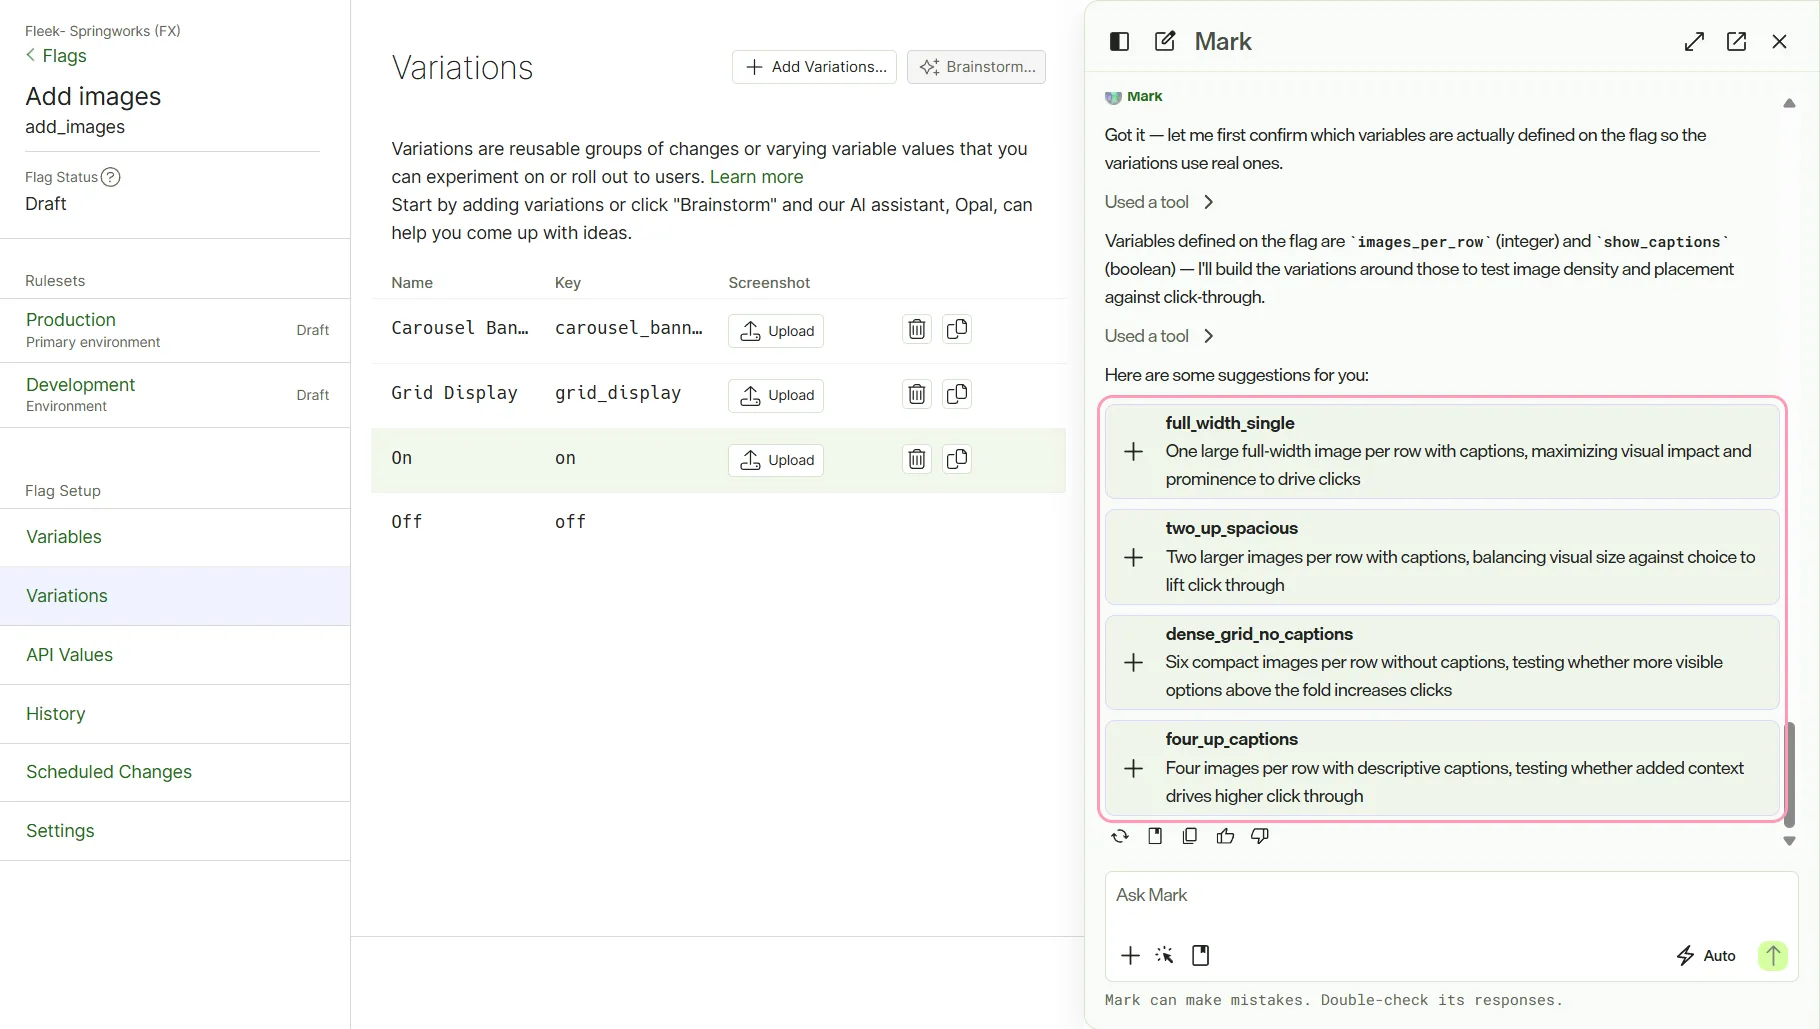
Task: Expand the first 'Used a tool' details
Action: 1159,202
